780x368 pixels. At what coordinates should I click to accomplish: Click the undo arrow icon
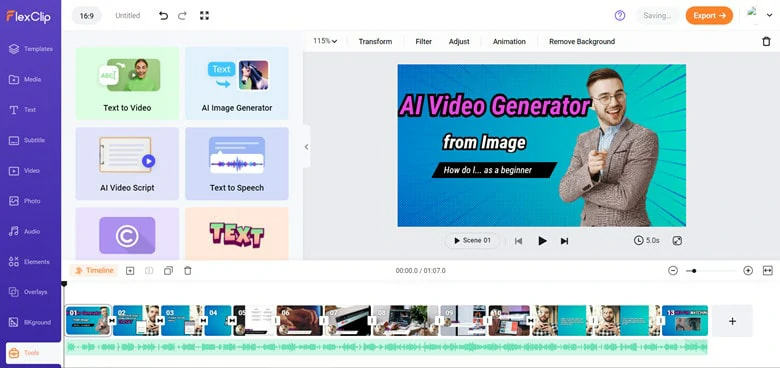(163, 16)
